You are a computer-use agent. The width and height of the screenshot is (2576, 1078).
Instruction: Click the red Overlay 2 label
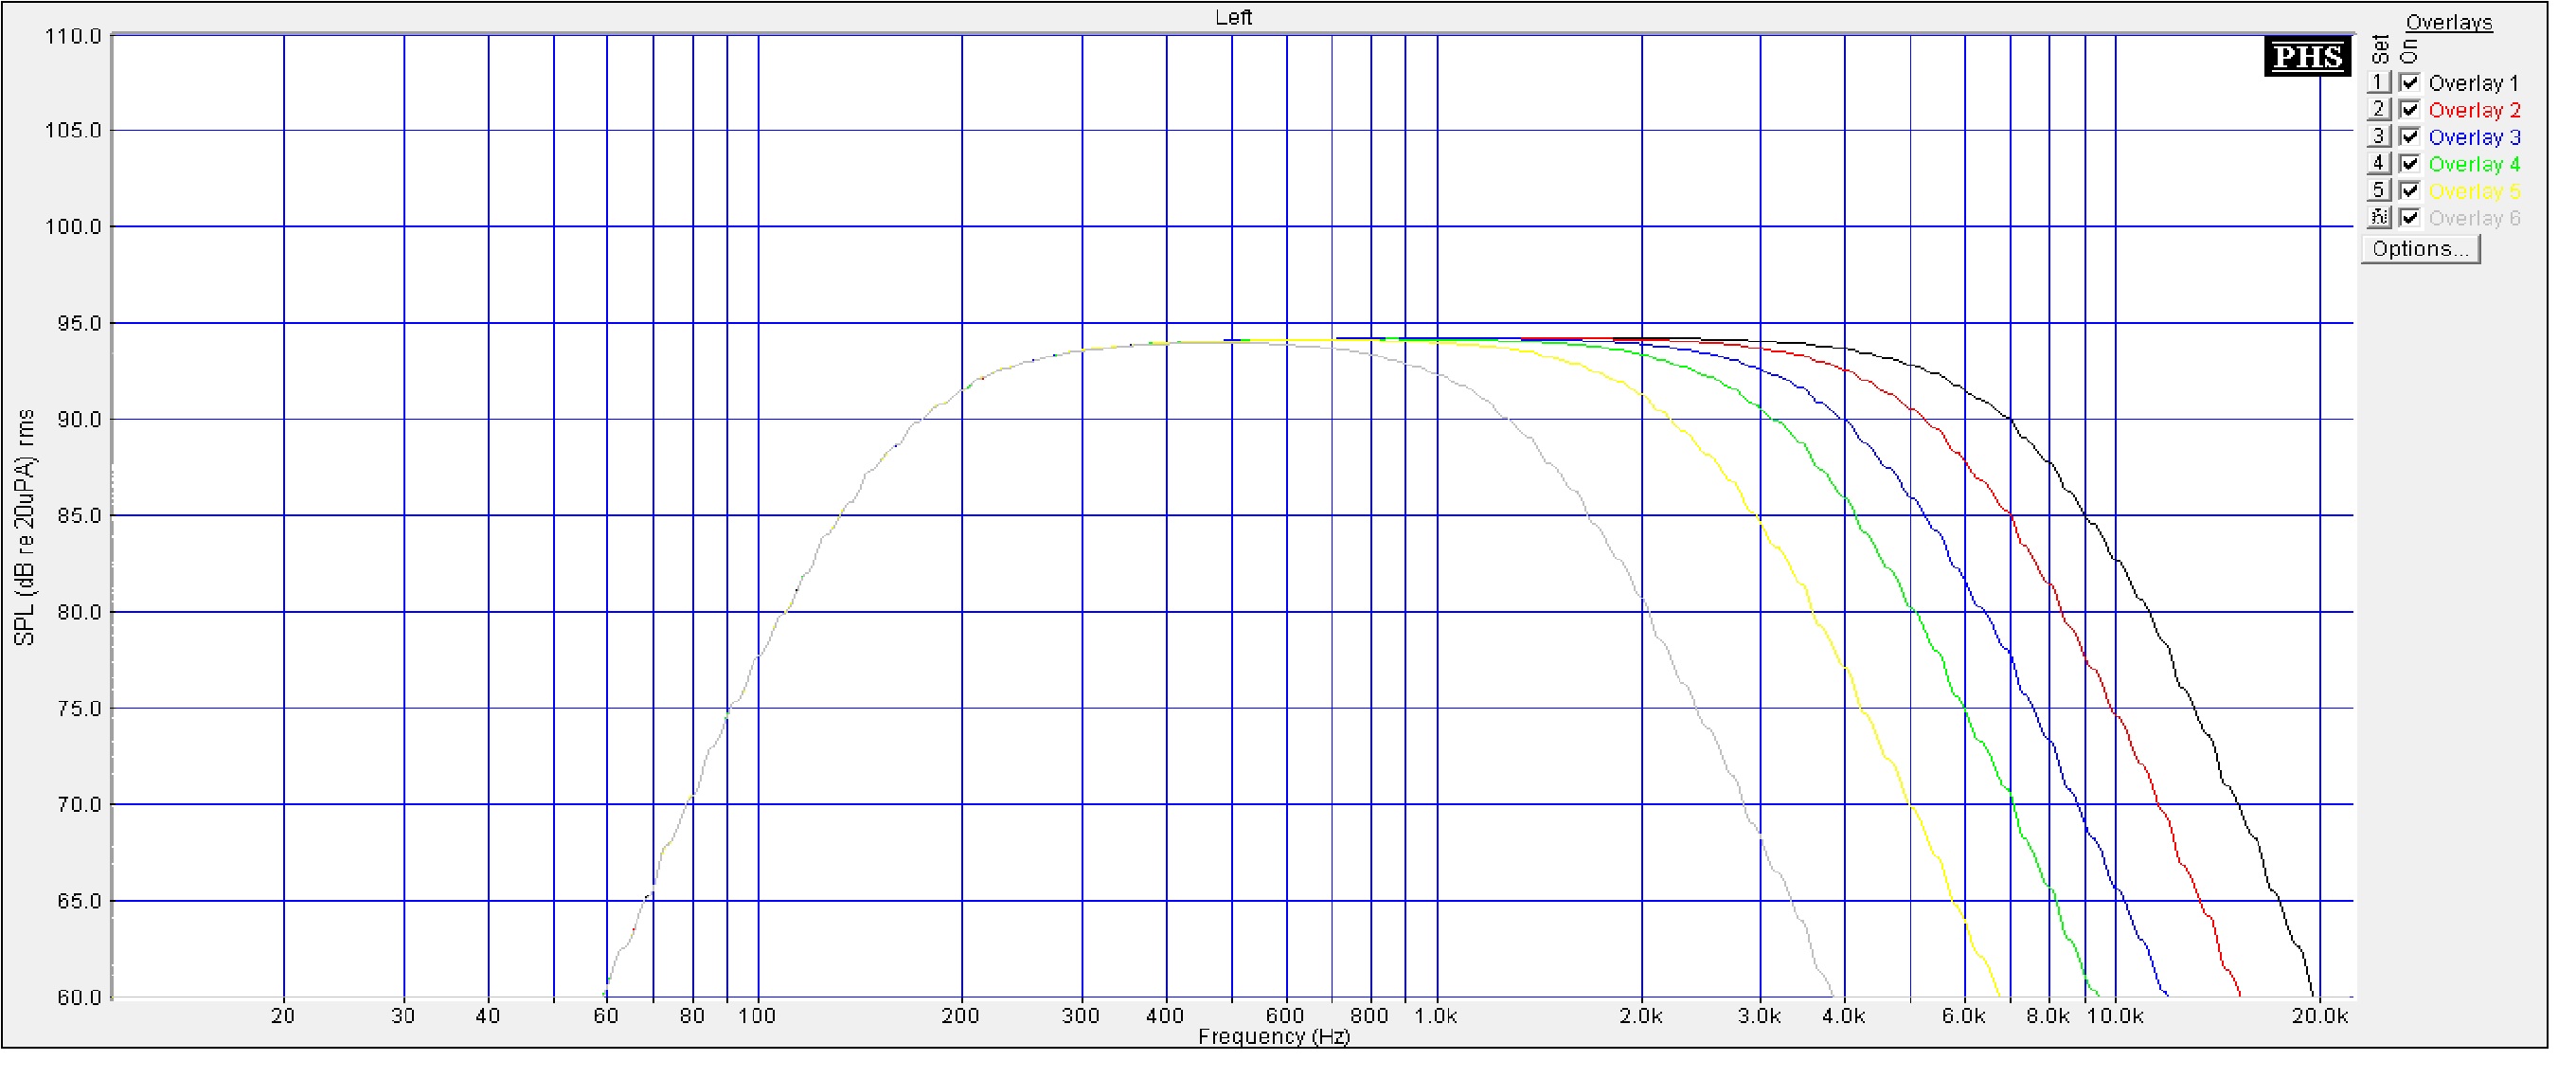point(2474,110)
